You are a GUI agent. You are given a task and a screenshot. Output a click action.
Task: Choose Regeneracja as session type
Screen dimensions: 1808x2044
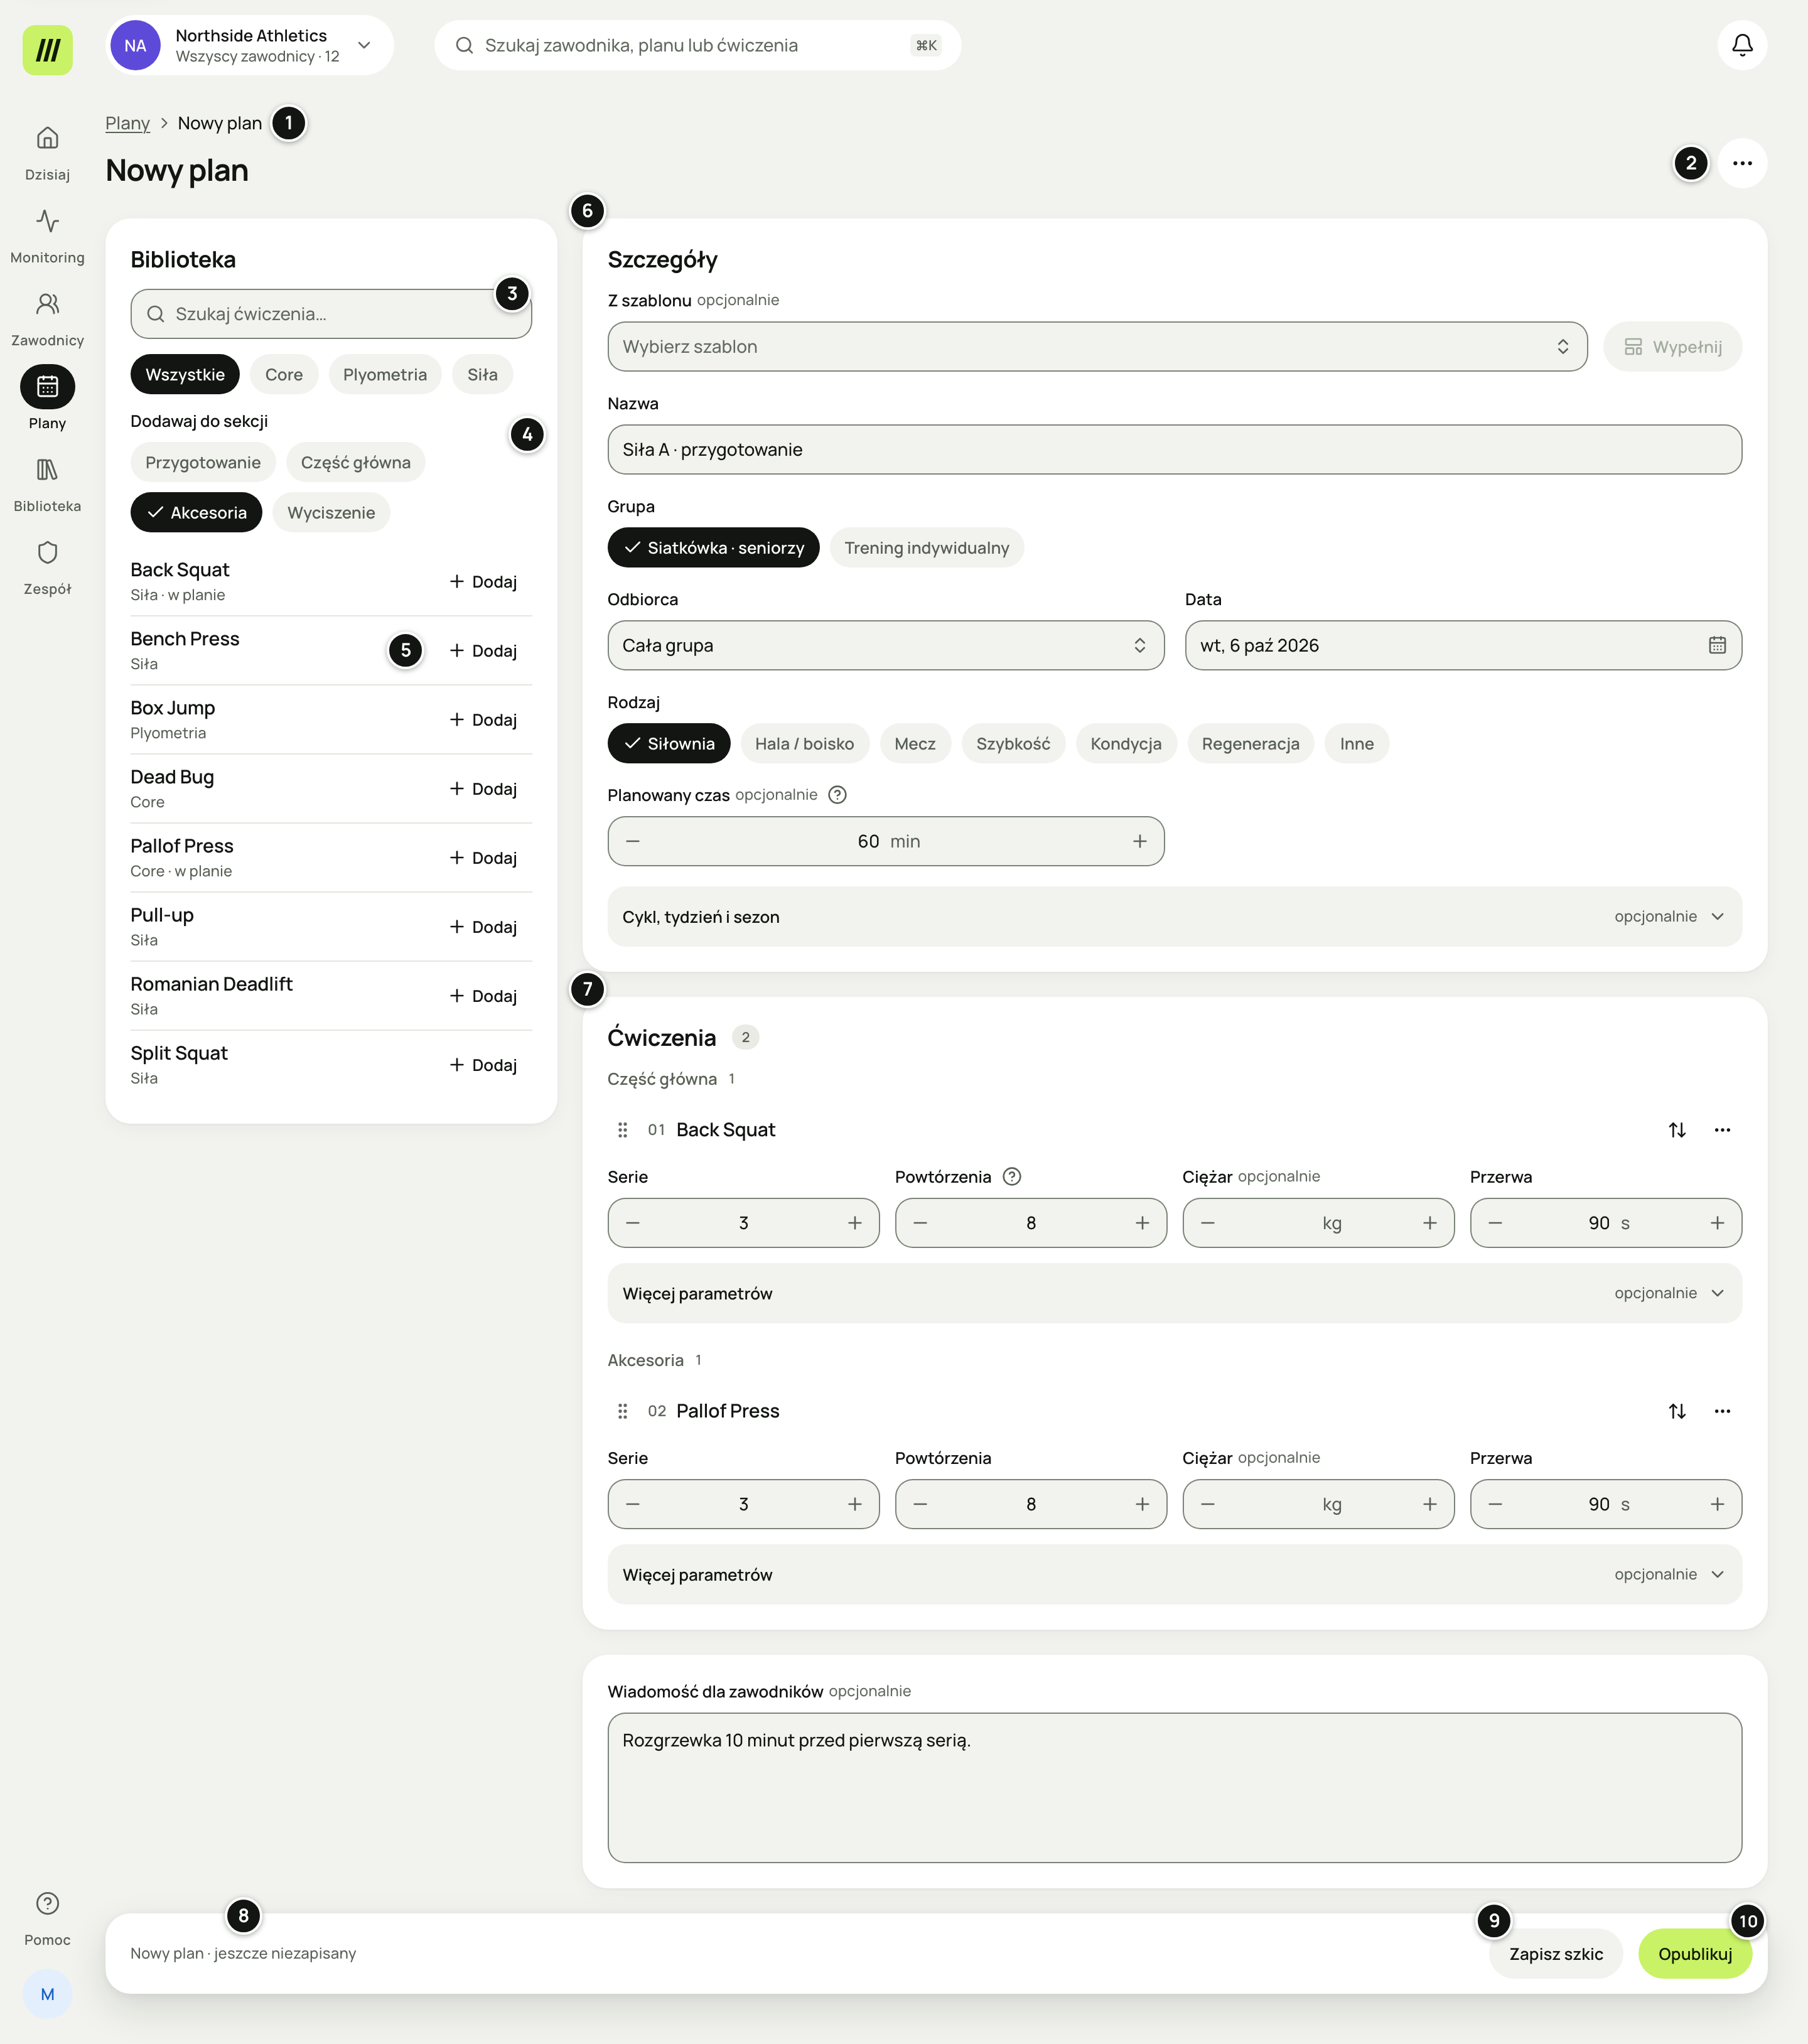pyautogui.click(x=1250, y=744)
